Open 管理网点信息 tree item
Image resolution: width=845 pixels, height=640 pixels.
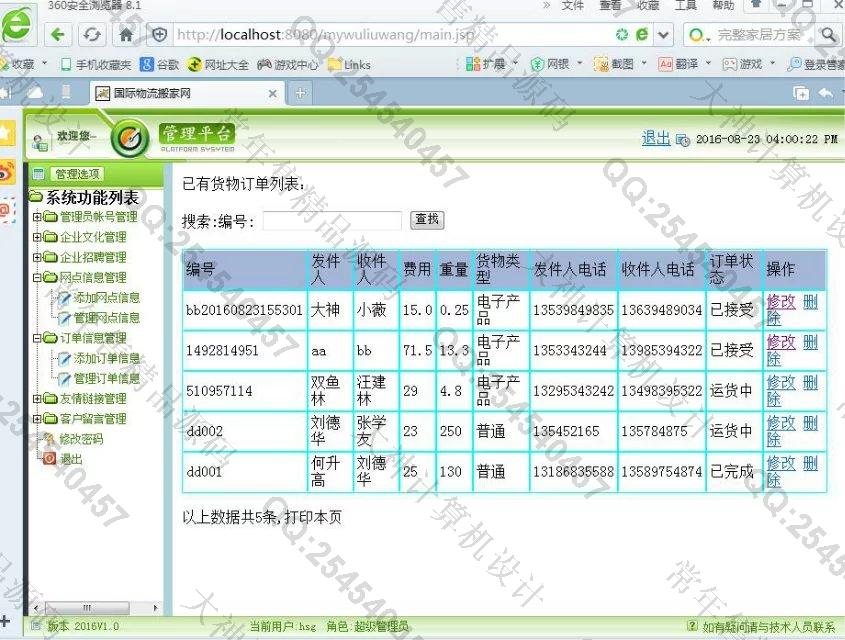point(106,318)
